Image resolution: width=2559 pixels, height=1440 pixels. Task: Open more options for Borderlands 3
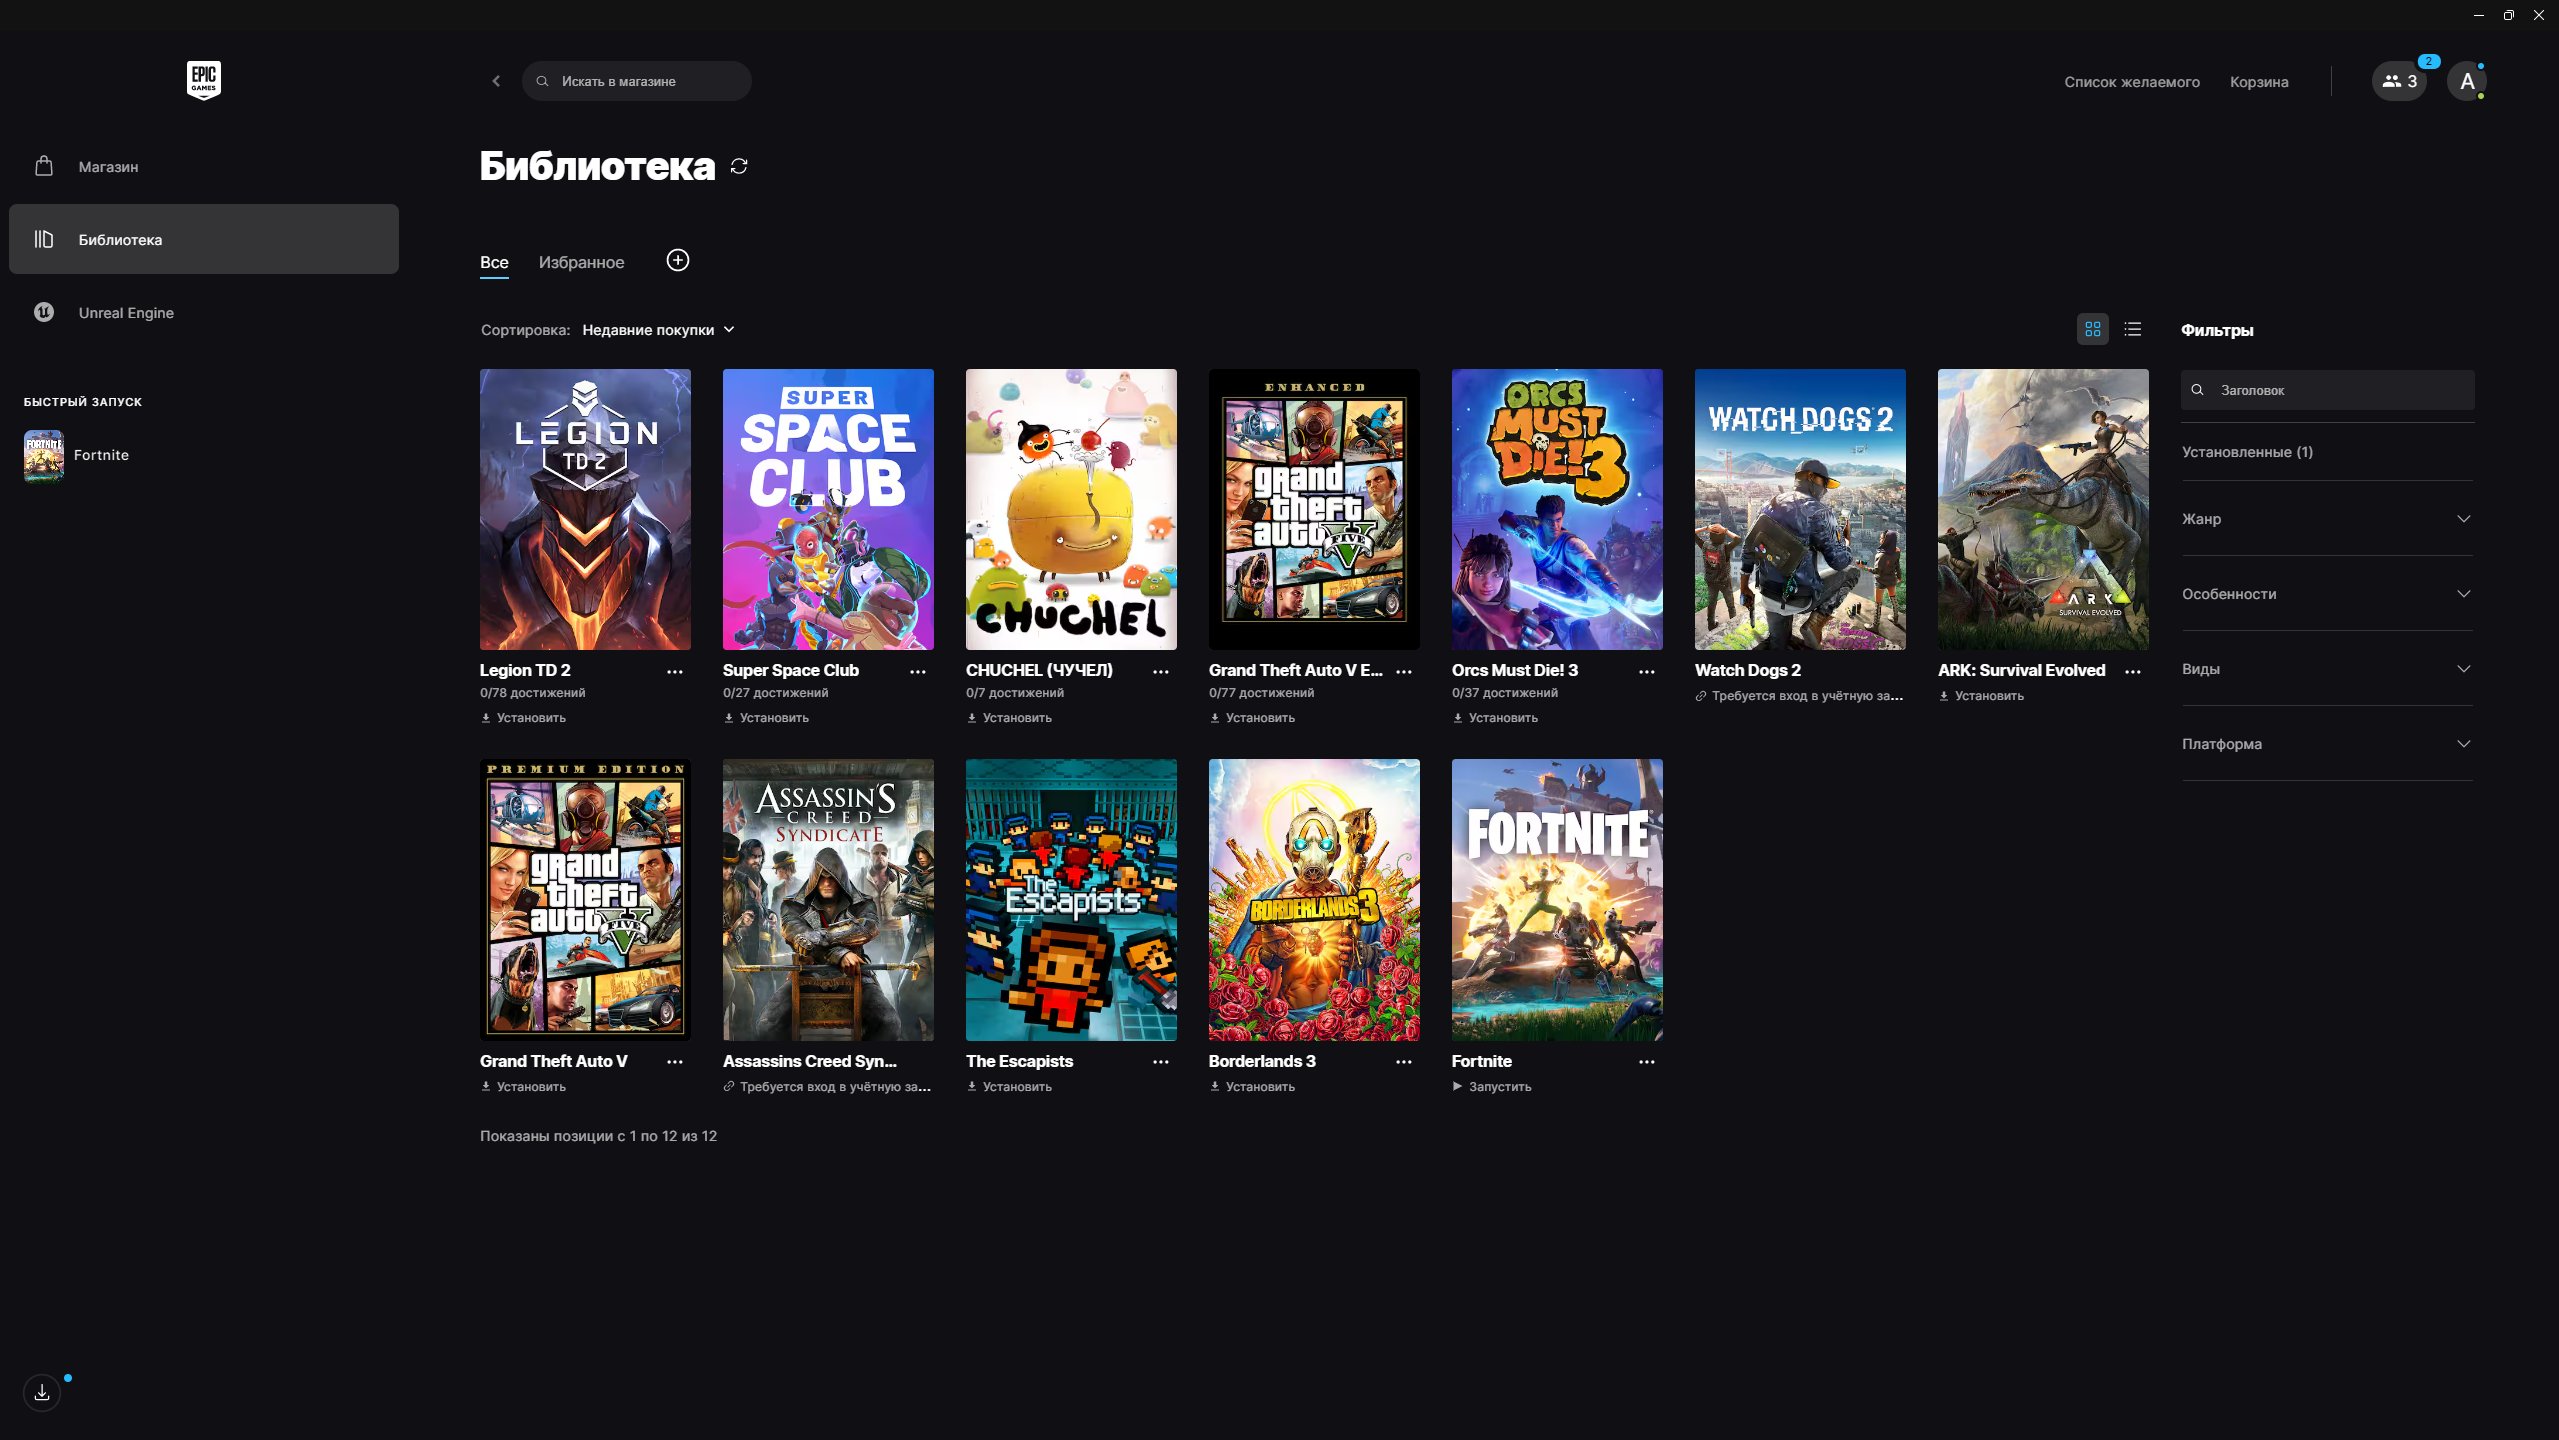click(1404, 1062)
